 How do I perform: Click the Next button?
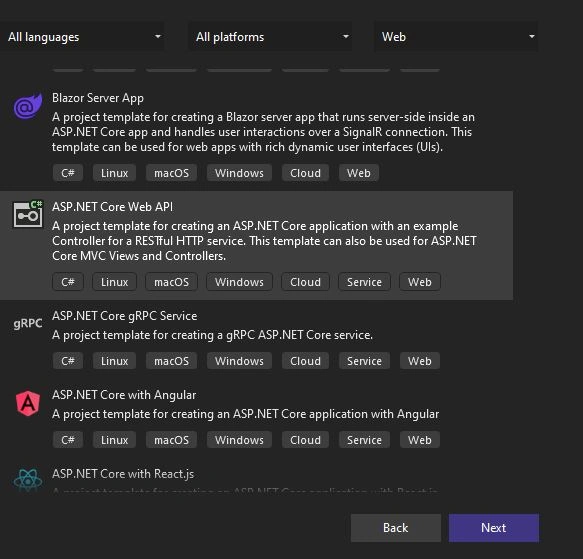[x=494, y=528]
